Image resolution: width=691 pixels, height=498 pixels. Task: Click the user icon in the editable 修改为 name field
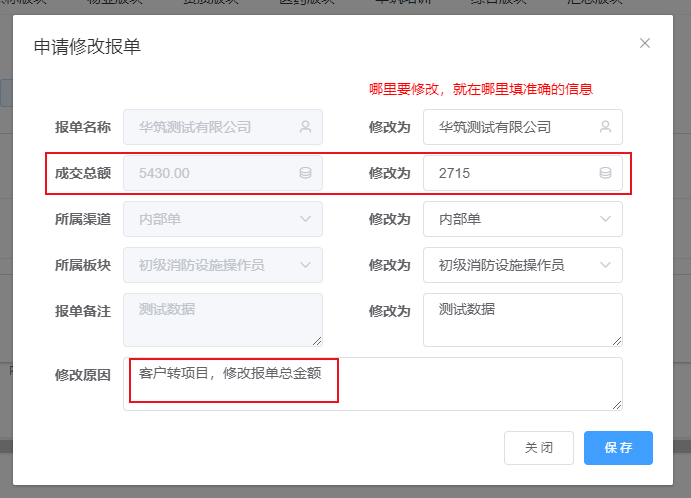tap(605, 127)
